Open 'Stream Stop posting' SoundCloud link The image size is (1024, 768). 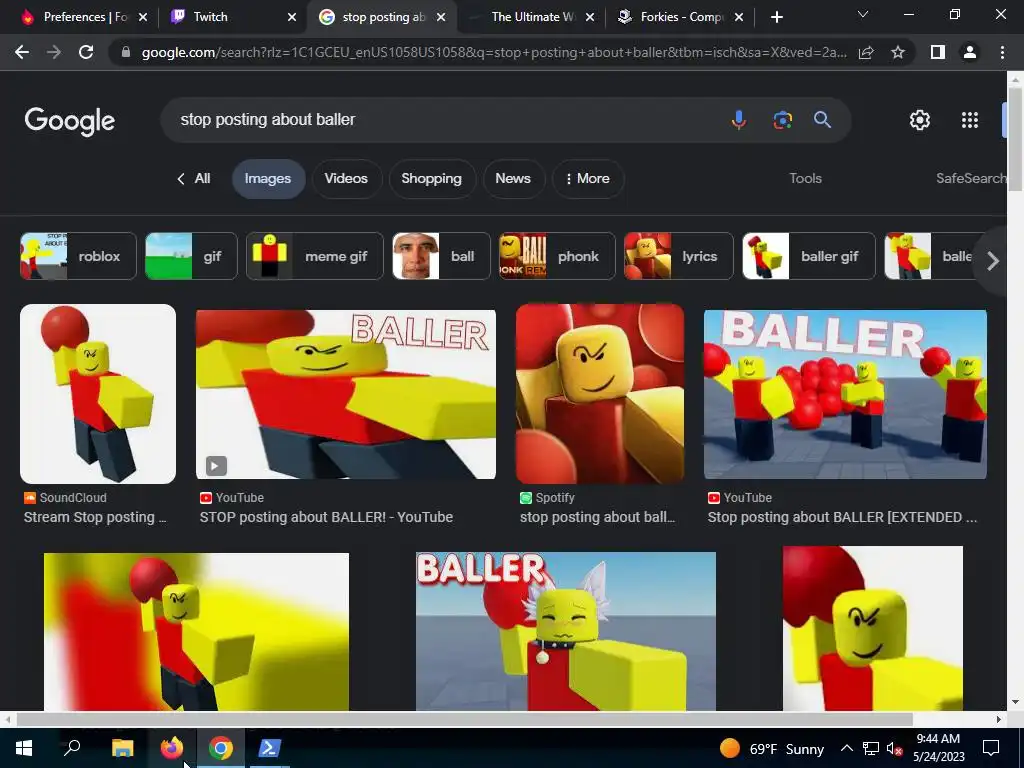pyautogui.click(x=95, y=517)
